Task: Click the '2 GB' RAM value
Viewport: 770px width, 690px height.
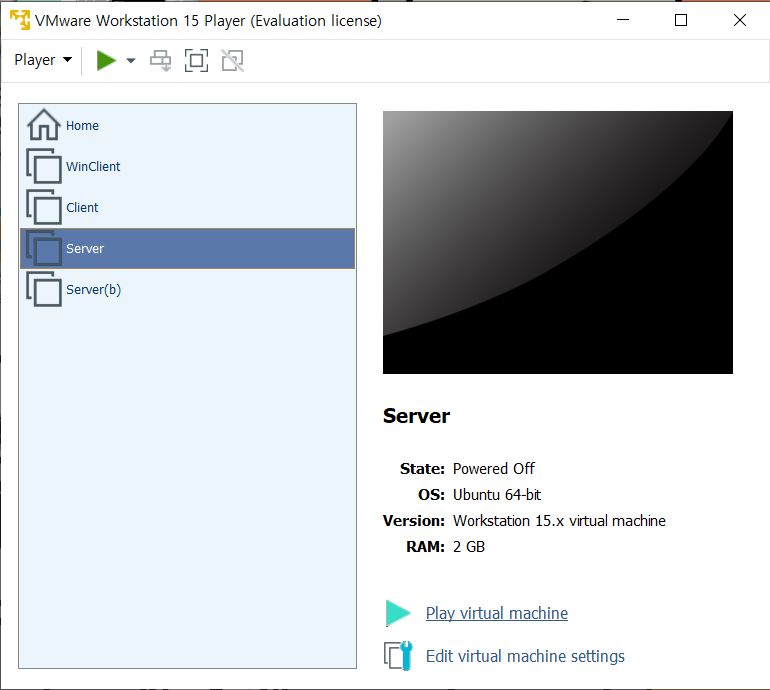Action: 468,547
